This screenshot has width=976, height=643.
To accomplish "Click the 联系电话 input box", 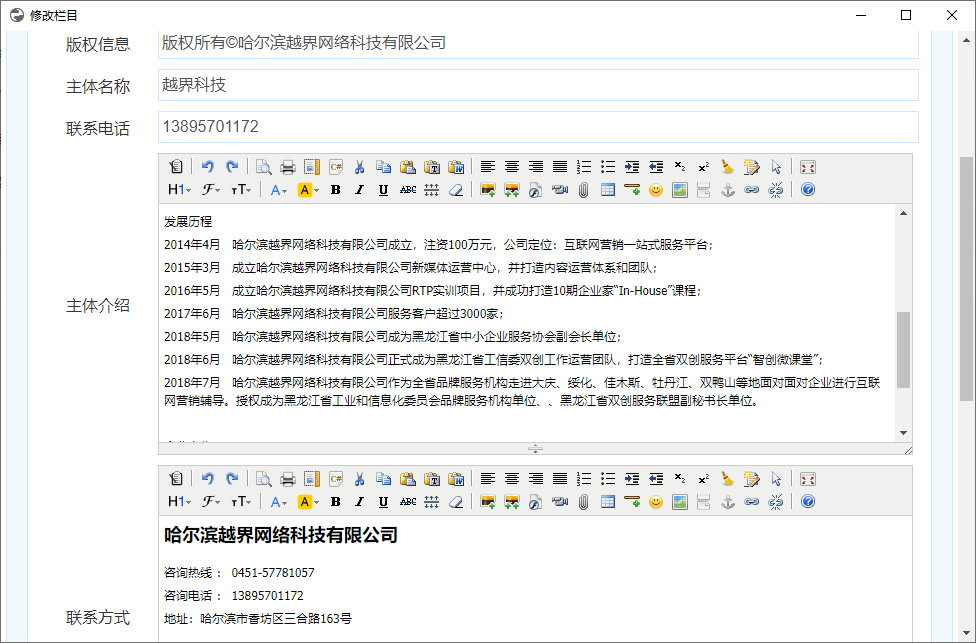I will [x=538, y=127].
